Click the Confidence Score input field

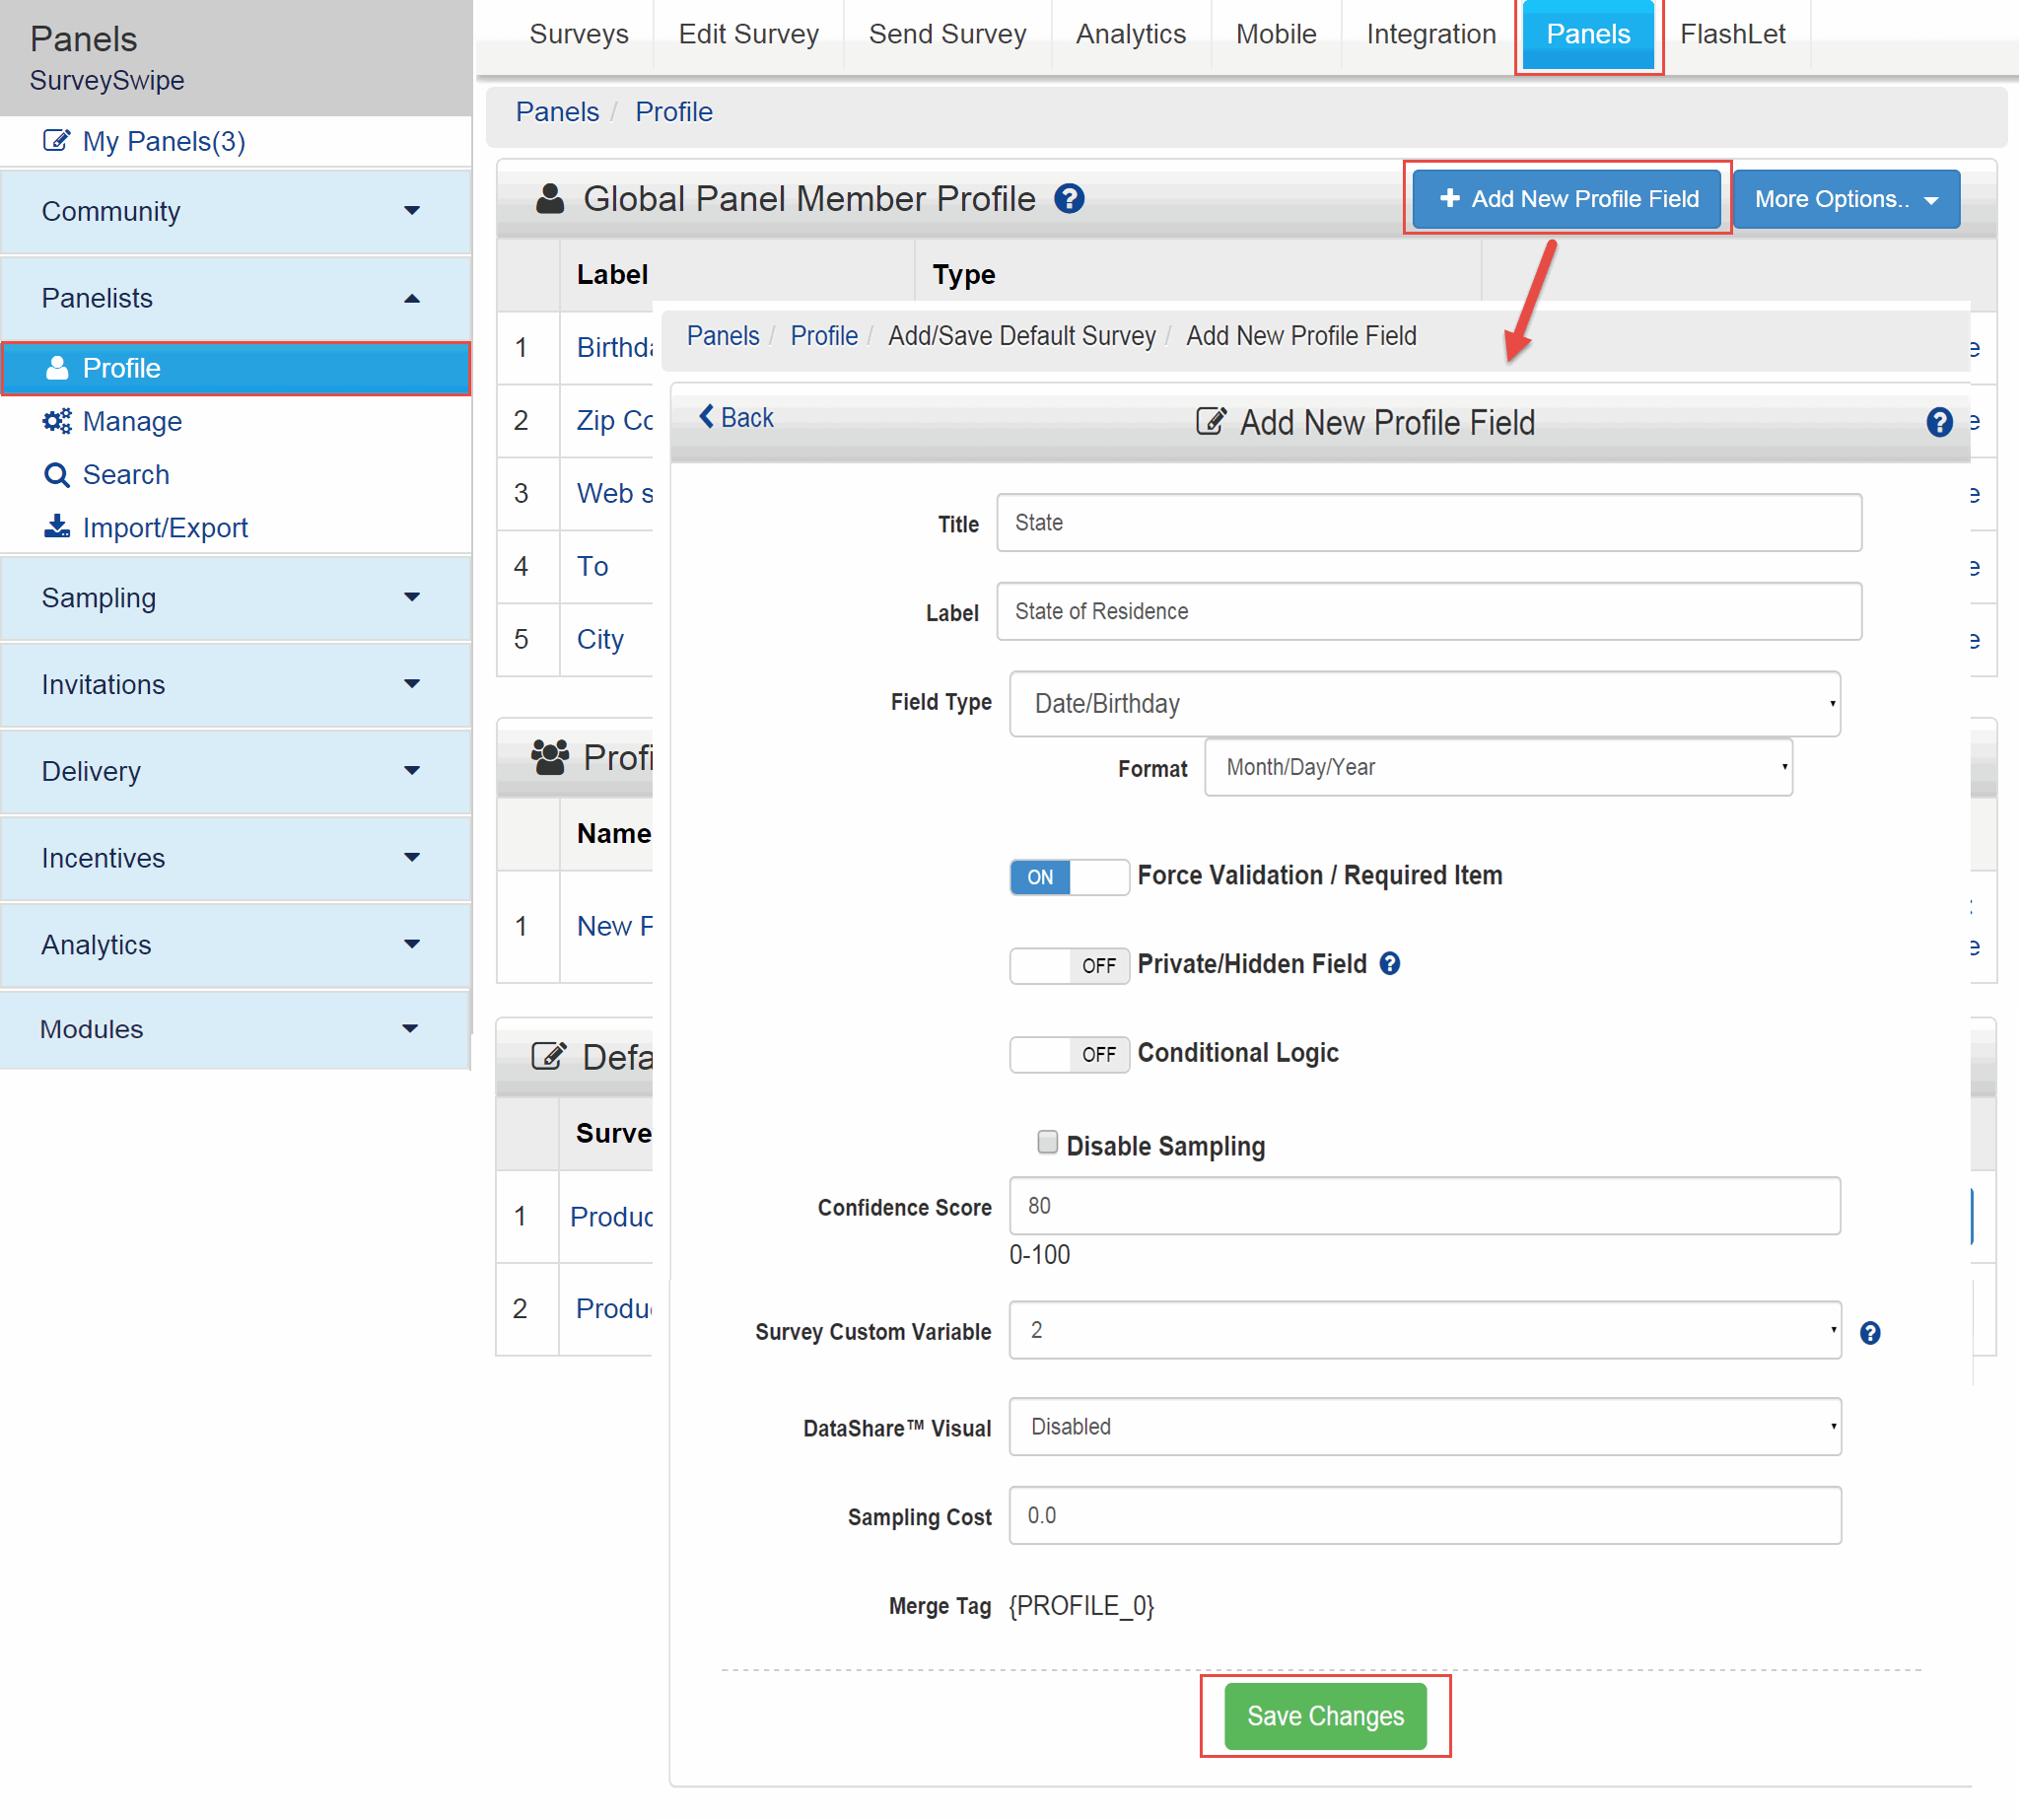coord(1423,1205)
